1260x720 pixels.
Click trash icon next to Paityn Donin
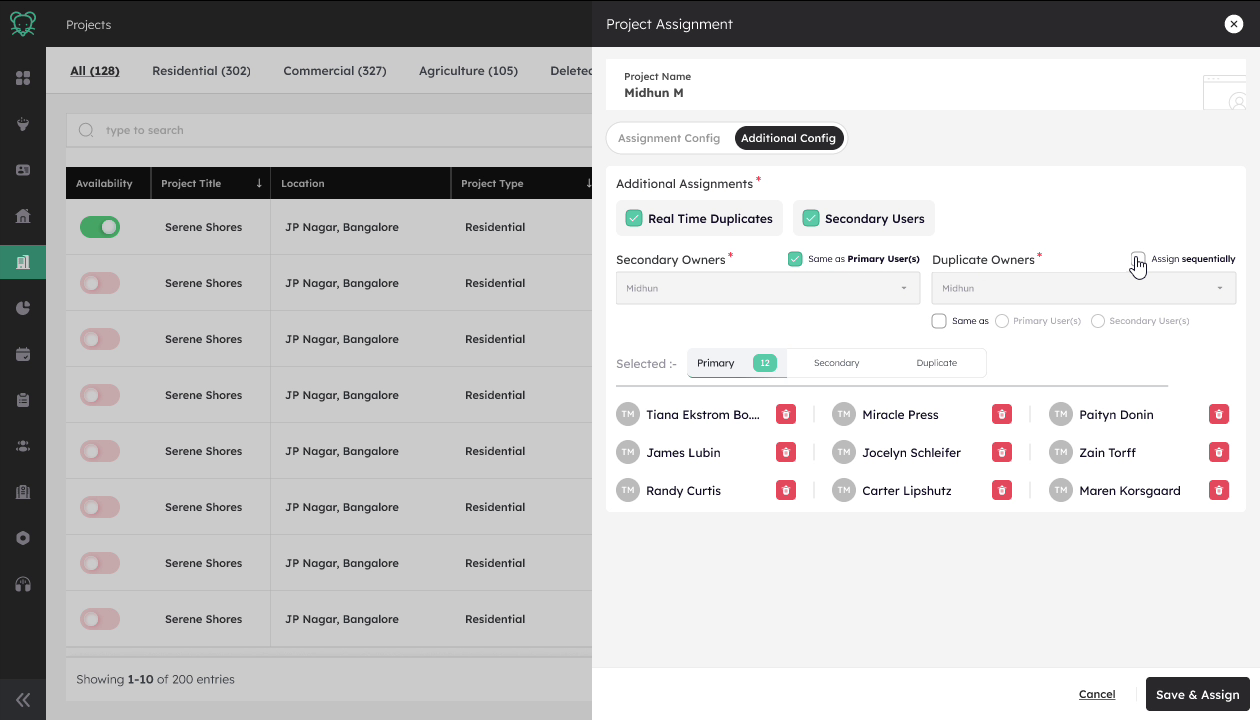(1219, 414)
